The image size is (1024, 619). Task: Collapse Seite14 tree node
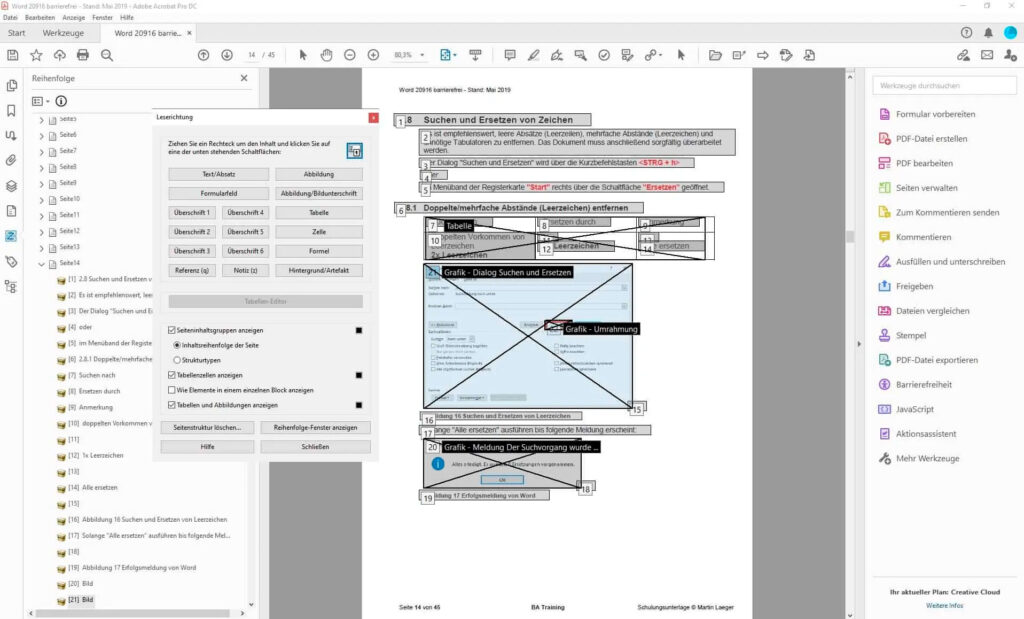click(x=41, y=264)
